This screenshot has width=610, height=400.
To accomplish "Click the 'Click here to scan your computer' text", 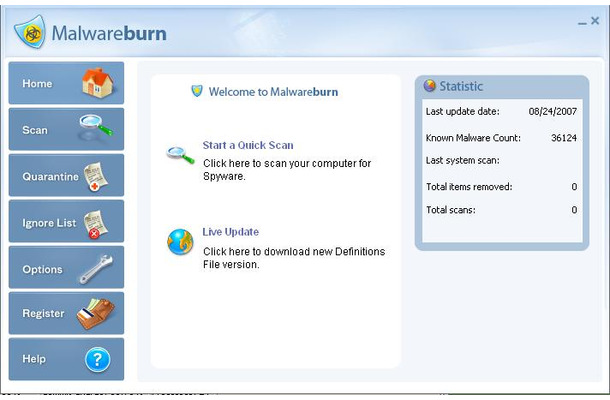I will tap(287, 170).
